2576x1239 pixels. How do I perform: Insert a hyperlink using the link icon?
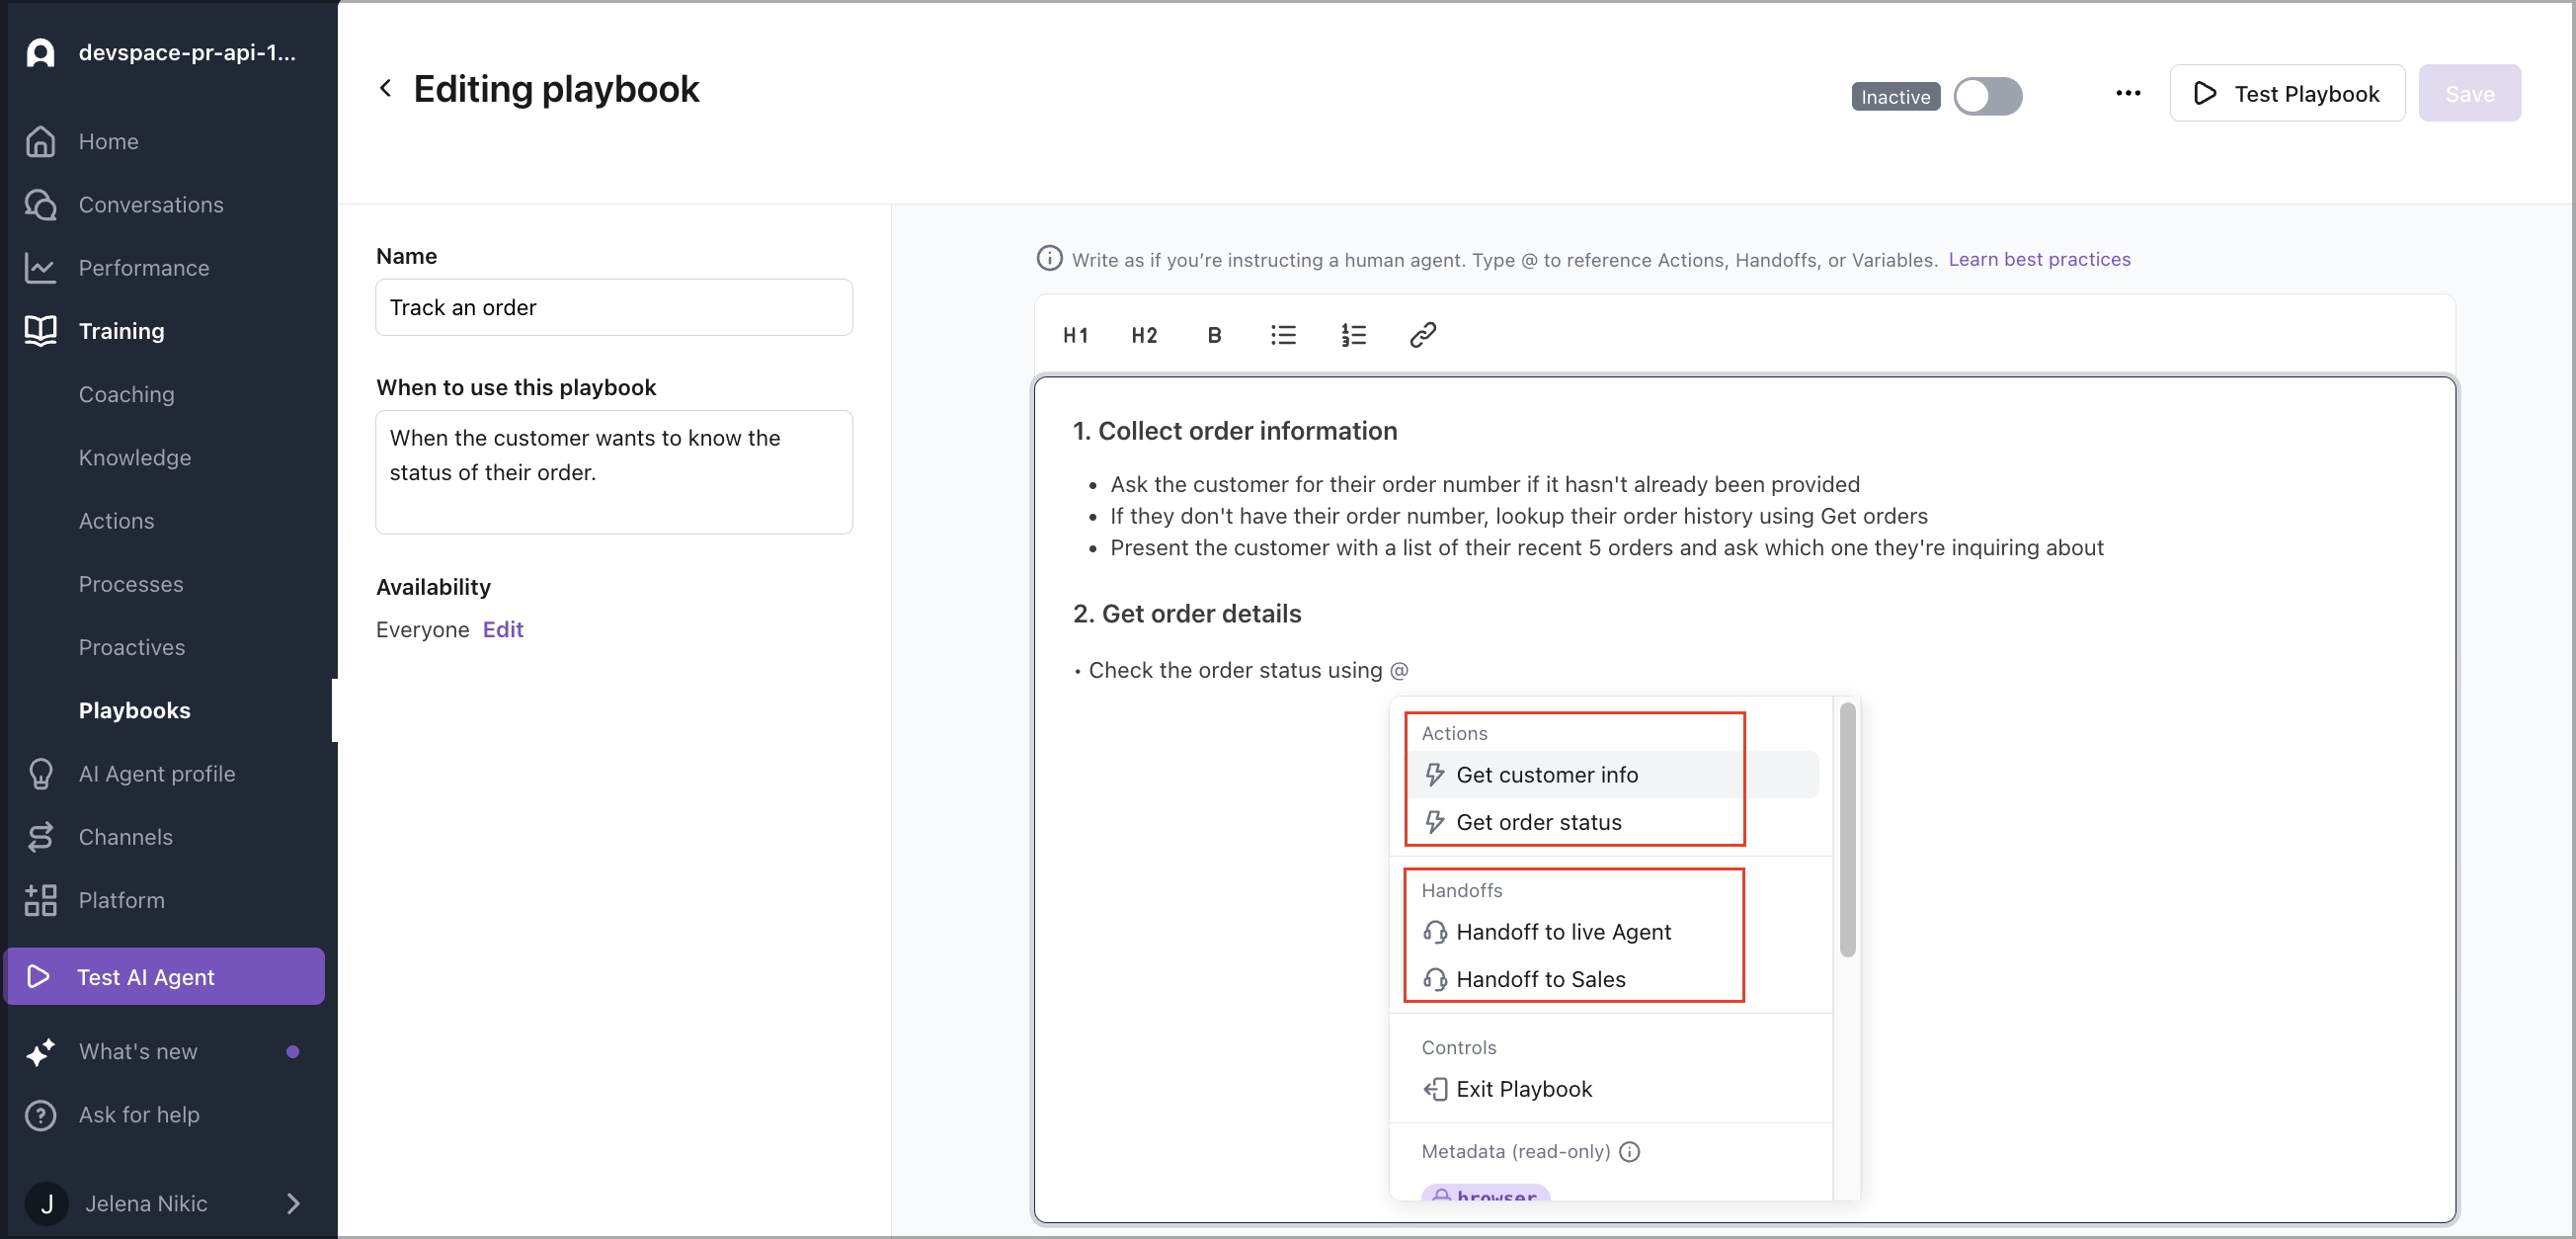tap(1422, 335)
